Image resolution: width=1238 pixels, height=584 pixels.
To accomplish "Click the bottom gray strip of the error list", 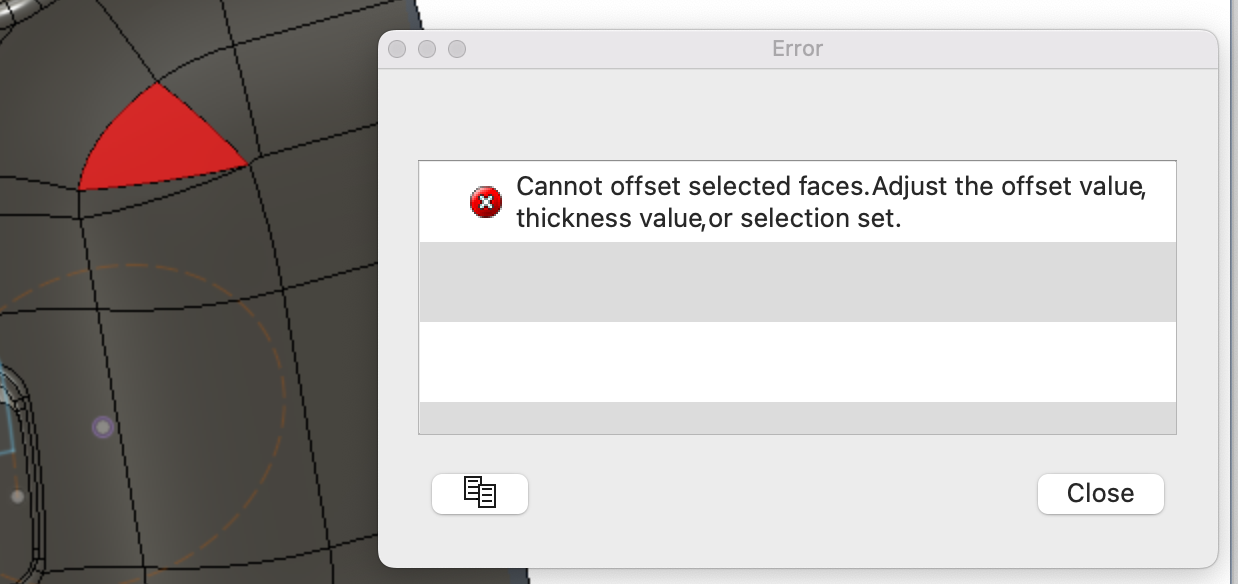I will [797, 418].
